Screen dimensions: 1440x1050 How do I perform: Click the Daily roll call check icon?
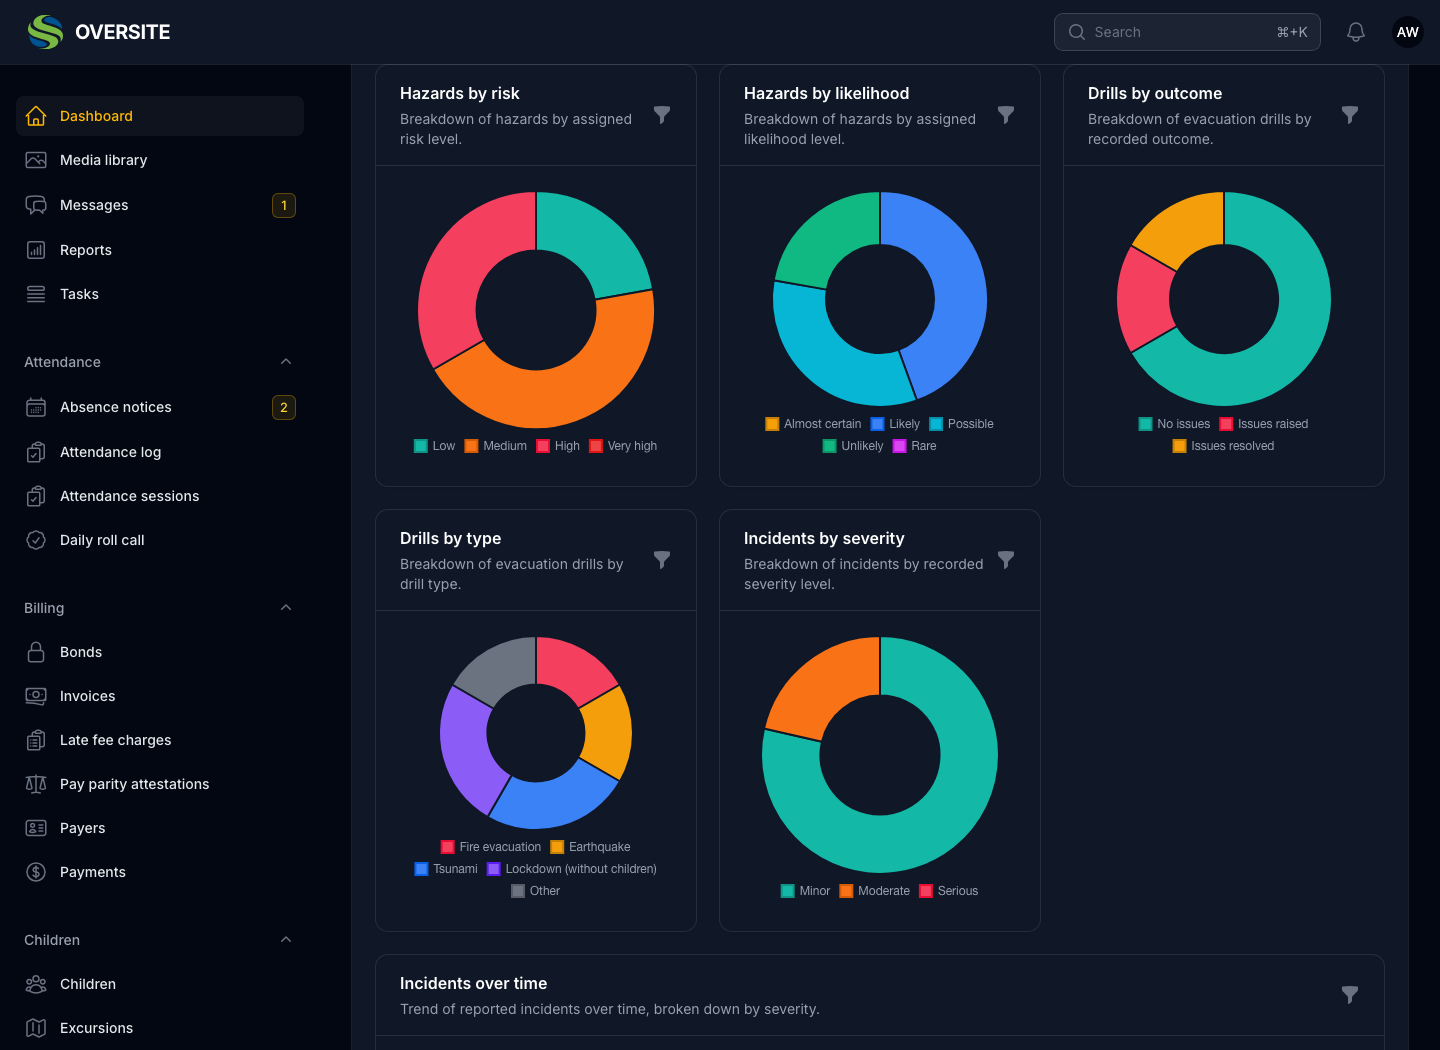tap(36, 540)
